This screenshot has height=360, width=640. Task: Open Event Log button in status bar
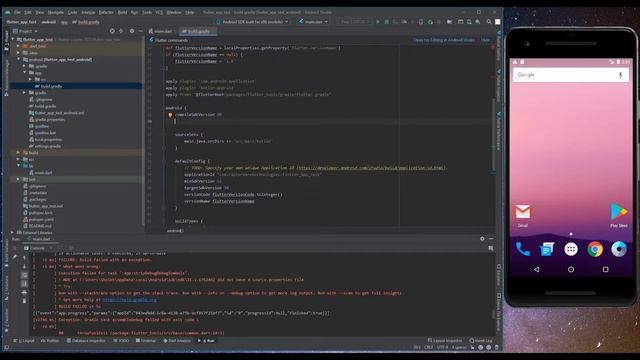pos(481,340)
